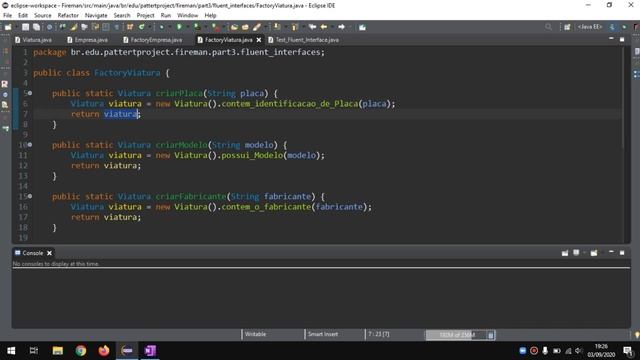The image size is (640, 360).
Task: Open Display Selected Console dropdown
Action: click(584, 253)
